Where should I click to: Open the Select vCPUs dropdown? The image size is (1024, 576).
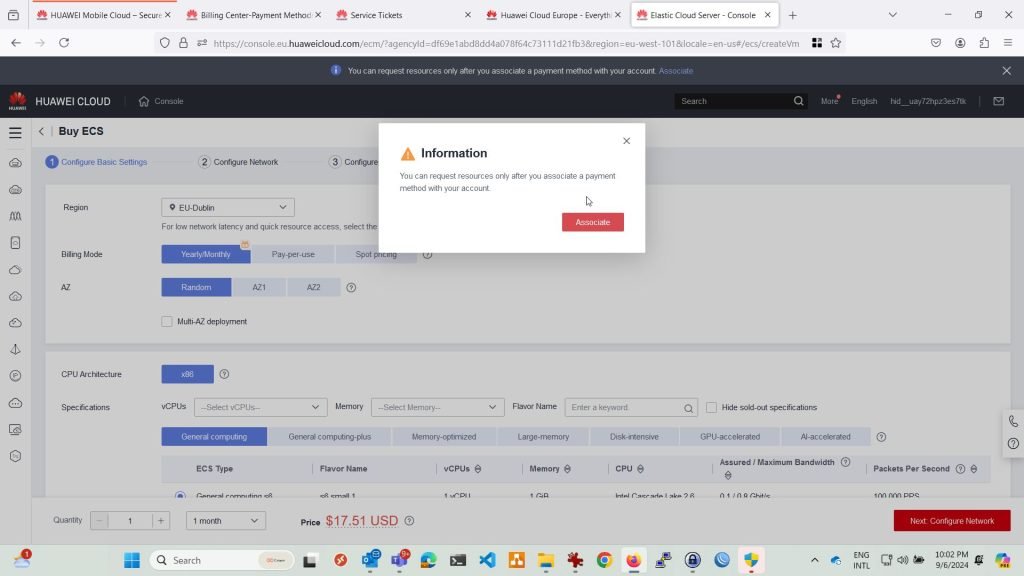click(x=261, y=408)
